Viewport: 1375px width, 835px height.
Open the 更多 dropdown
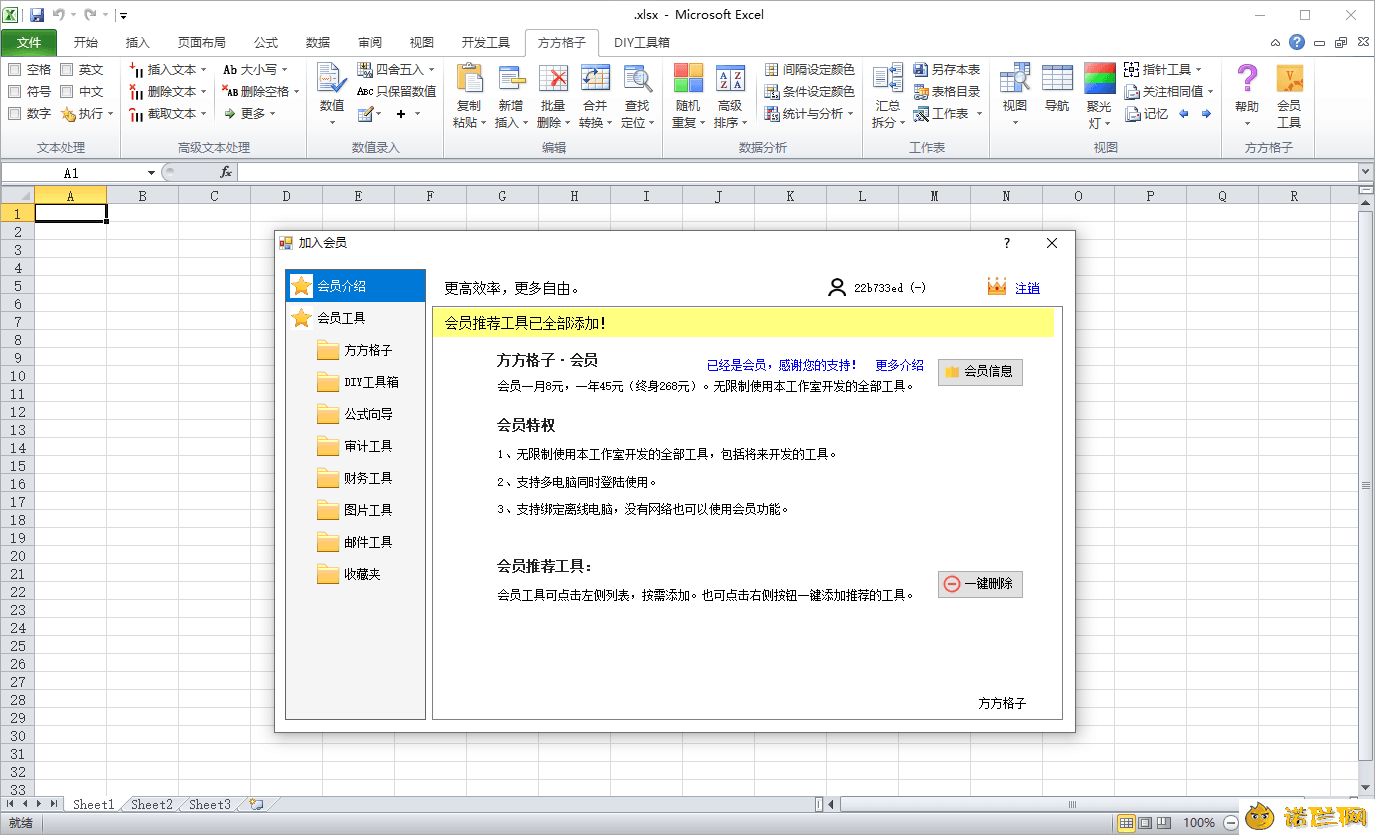pyautogui.click(x=250, y=113)
